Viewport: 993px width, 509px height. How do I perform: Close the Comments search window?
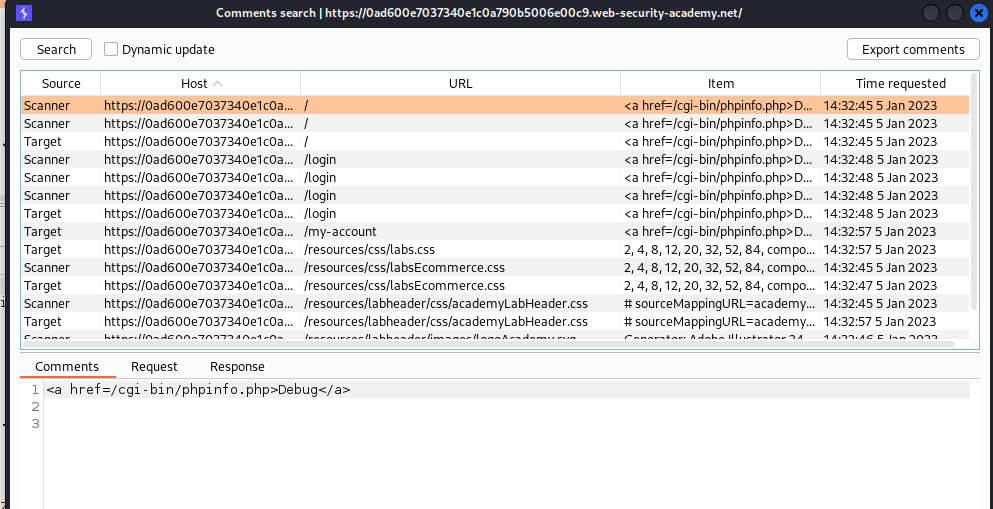point(977,13)
